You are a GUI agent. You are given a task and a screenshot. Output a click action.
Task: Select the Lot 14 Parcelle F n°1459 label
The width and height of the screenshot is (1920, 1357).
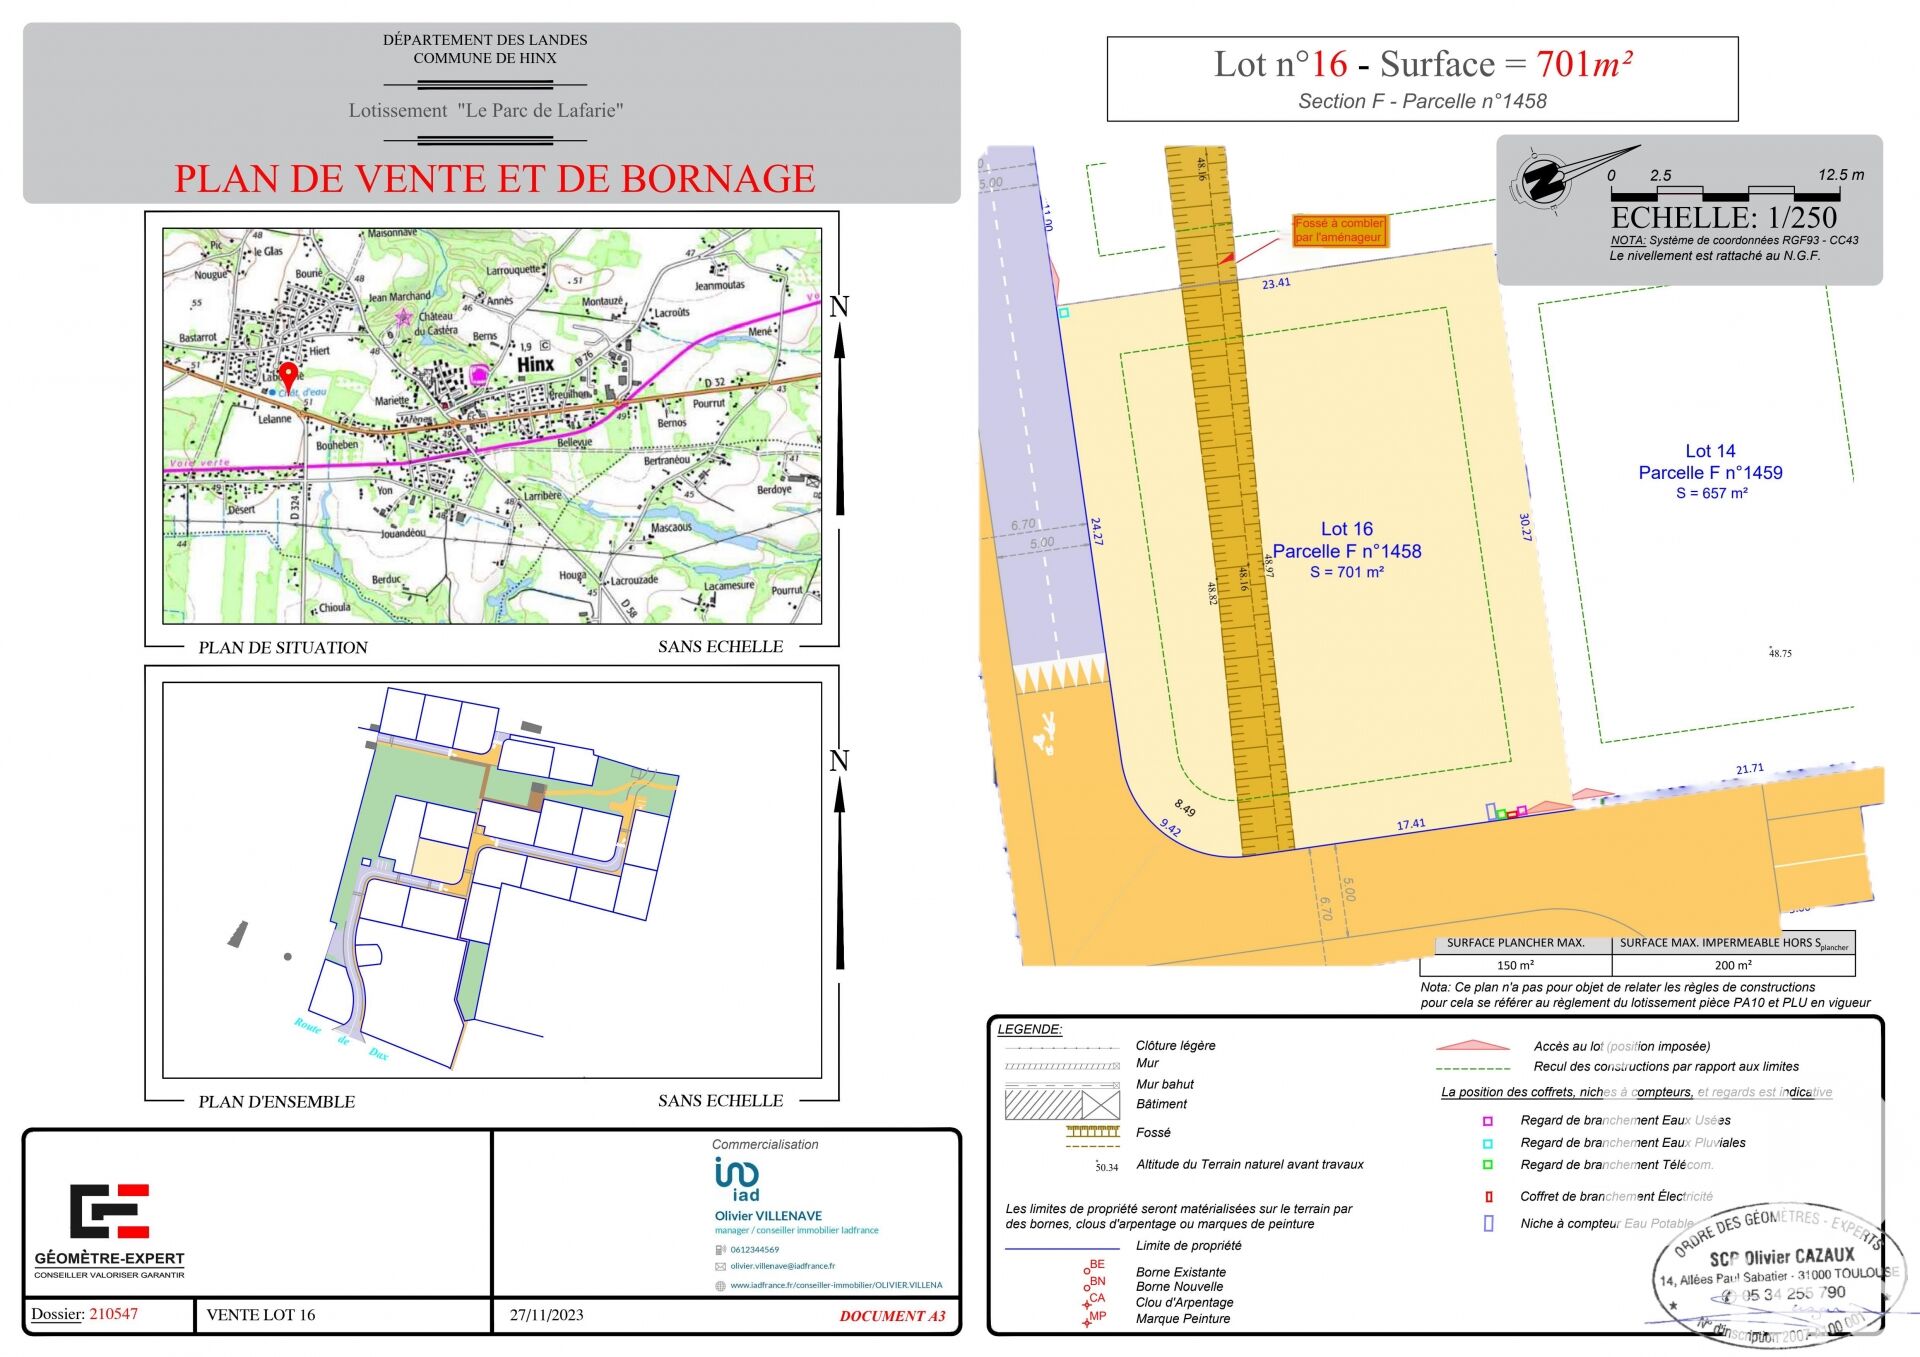[1710, 472]
